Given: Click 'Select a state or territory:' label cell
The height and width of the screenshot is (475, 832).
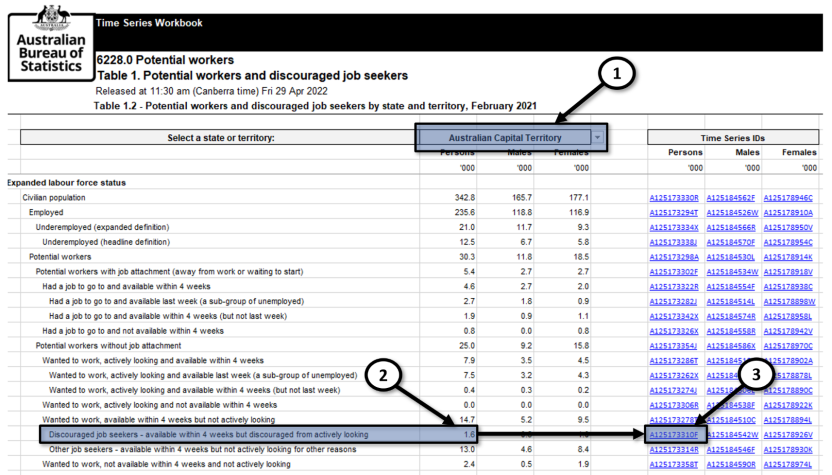Looking at the screenshot, I should tap(221, 137).
